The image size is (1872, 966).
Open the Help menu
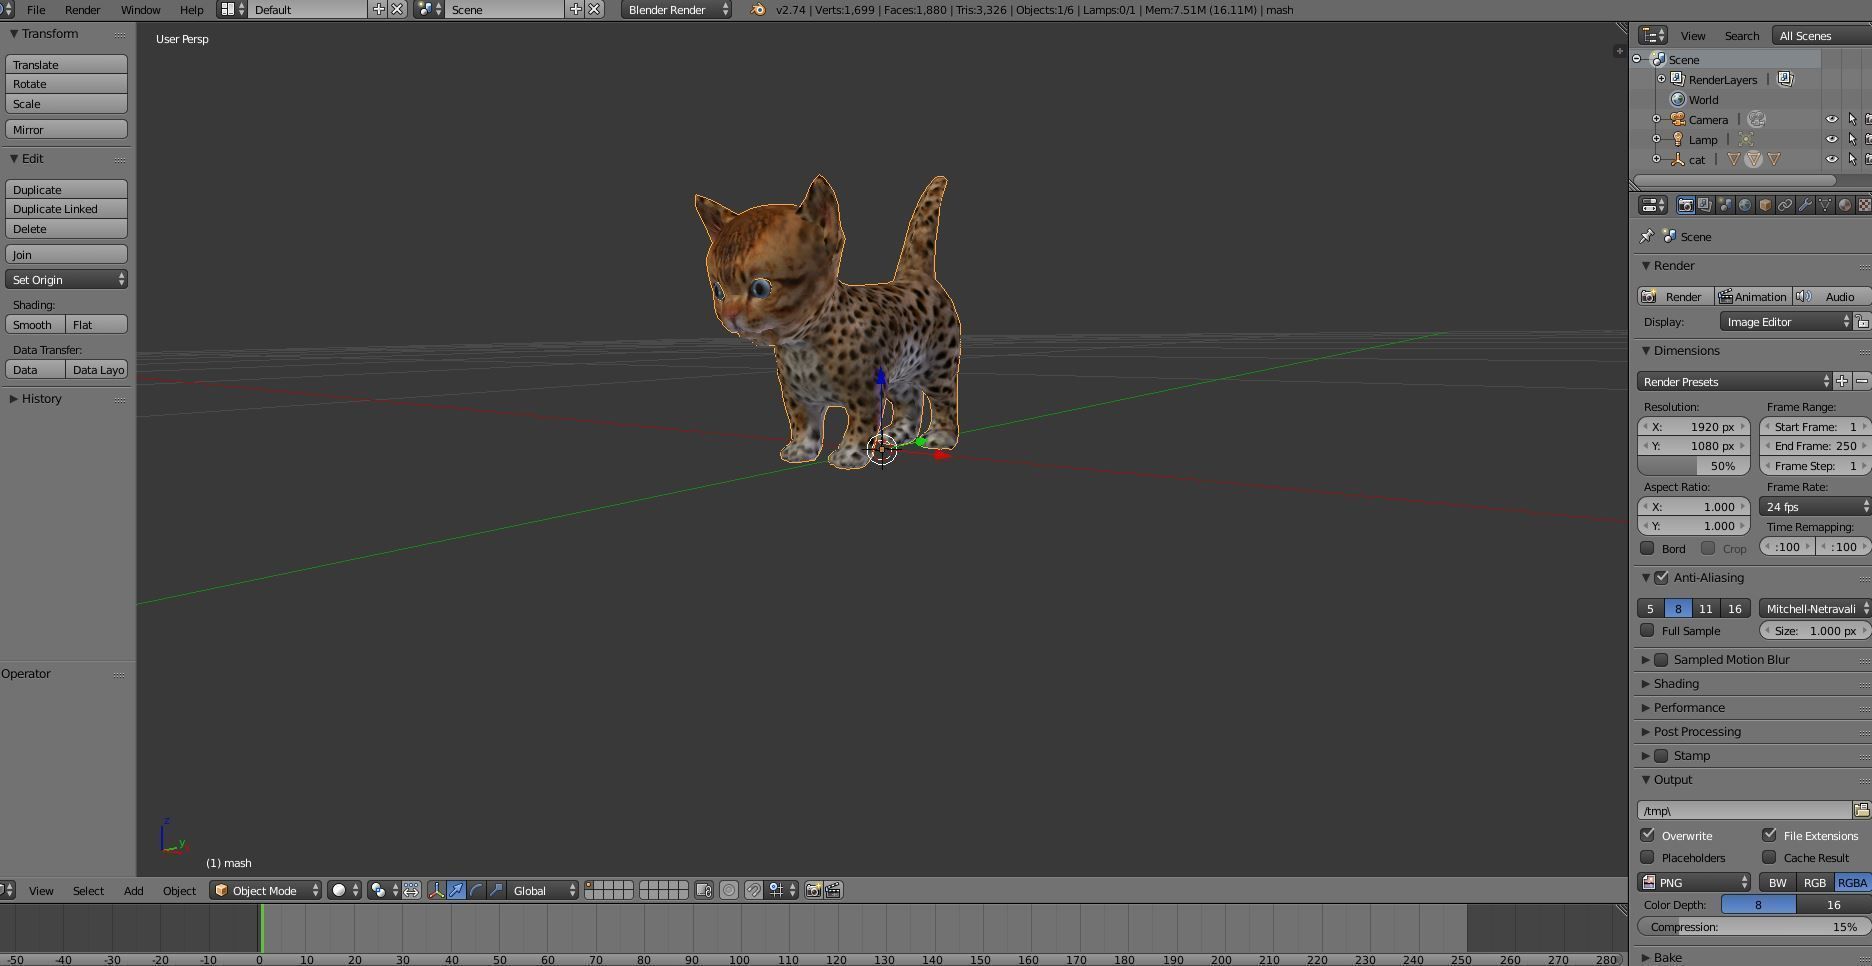pos(191,10)
